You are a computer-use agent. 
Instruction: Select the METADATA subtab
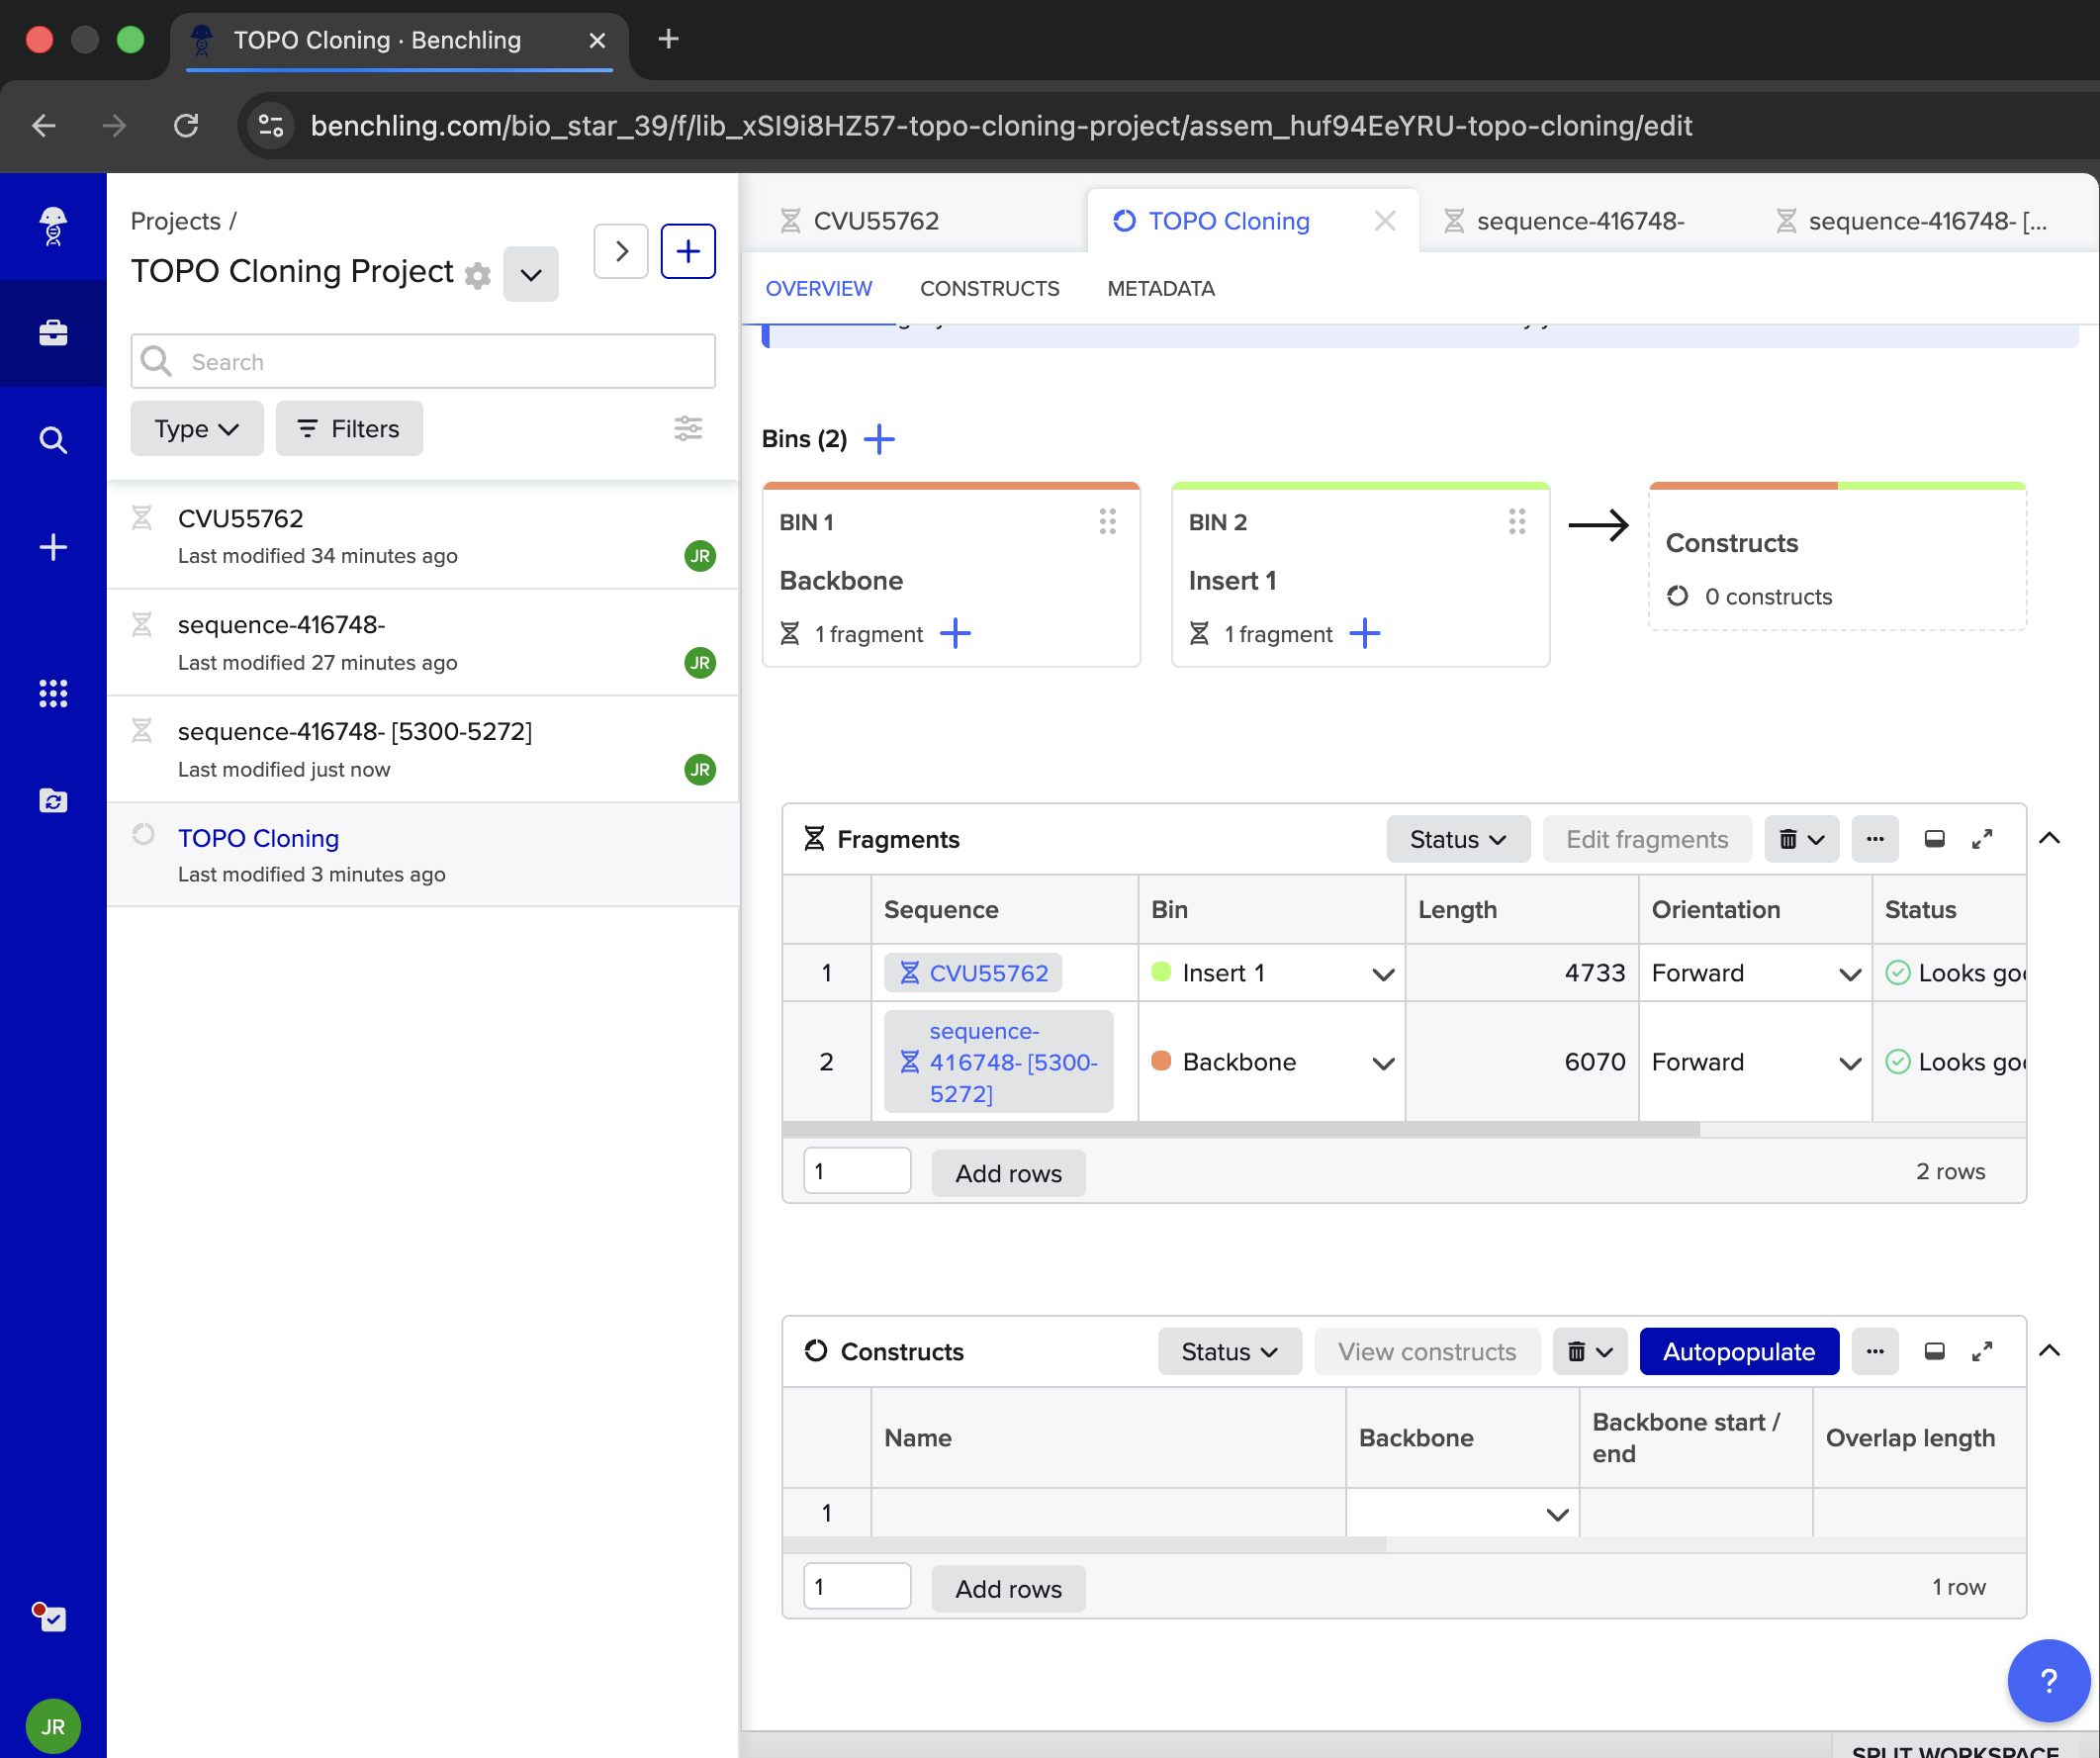1161,289
